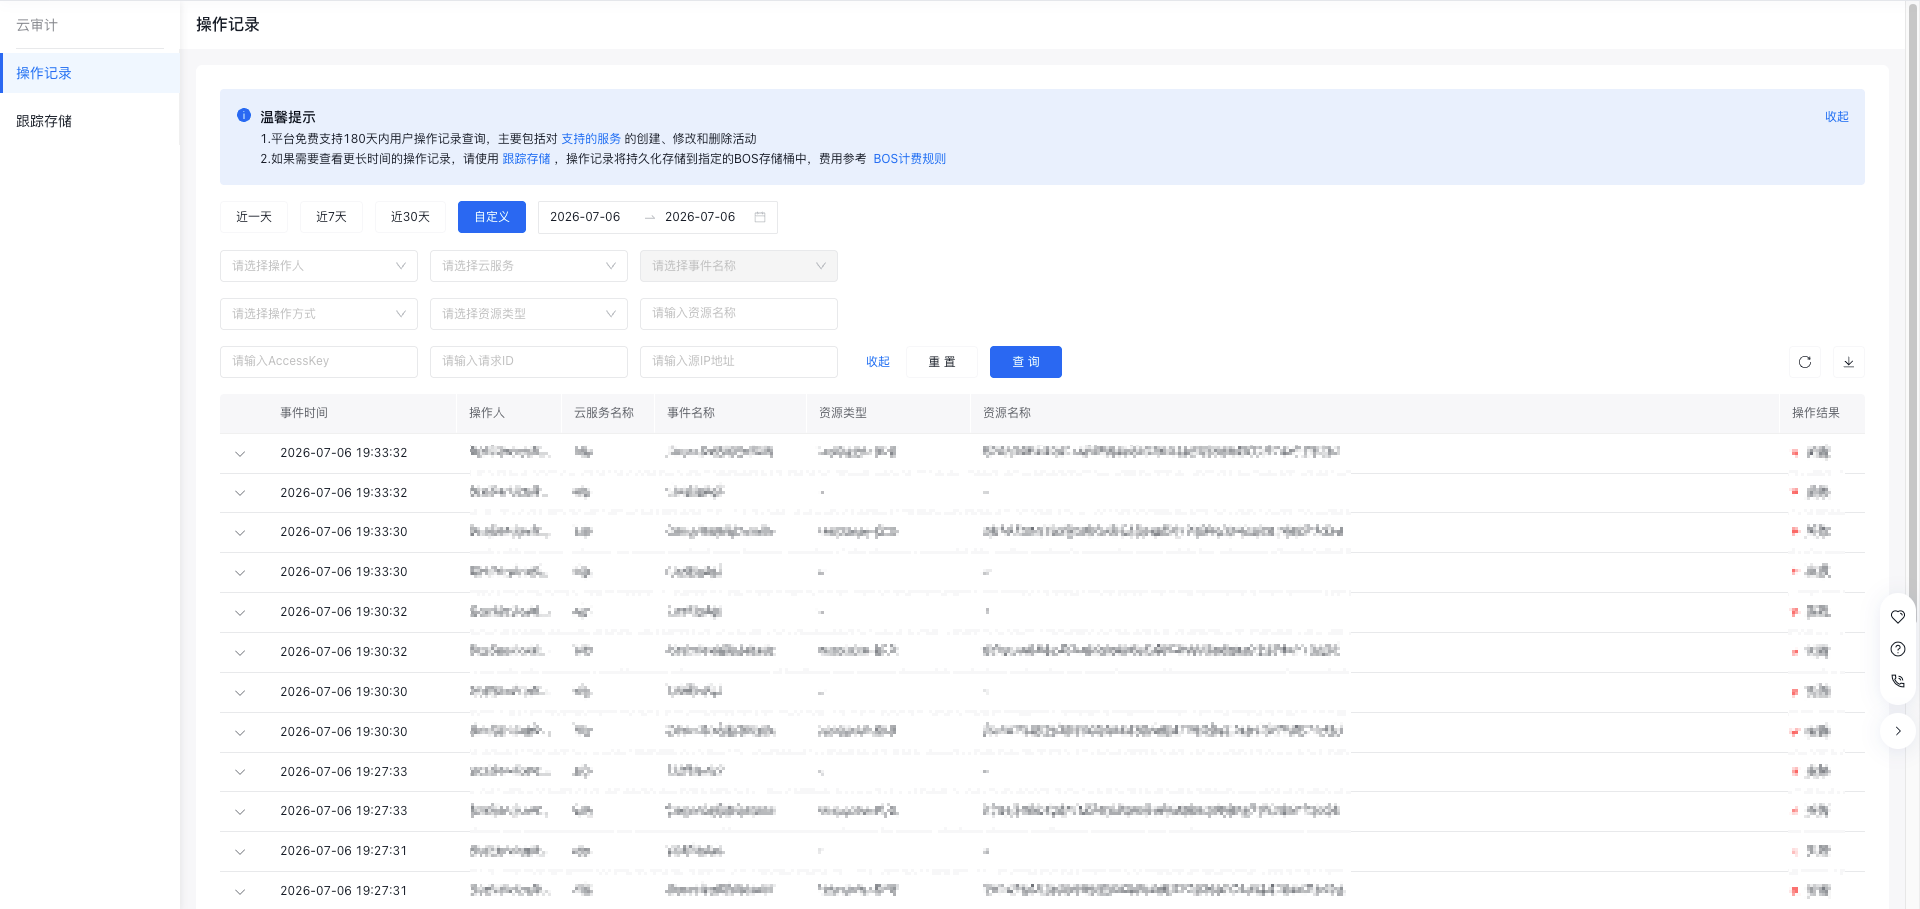Click the 请输入AccessKey input field
The width and height of the screenshot is (1920, 909).
coord(319,362)
